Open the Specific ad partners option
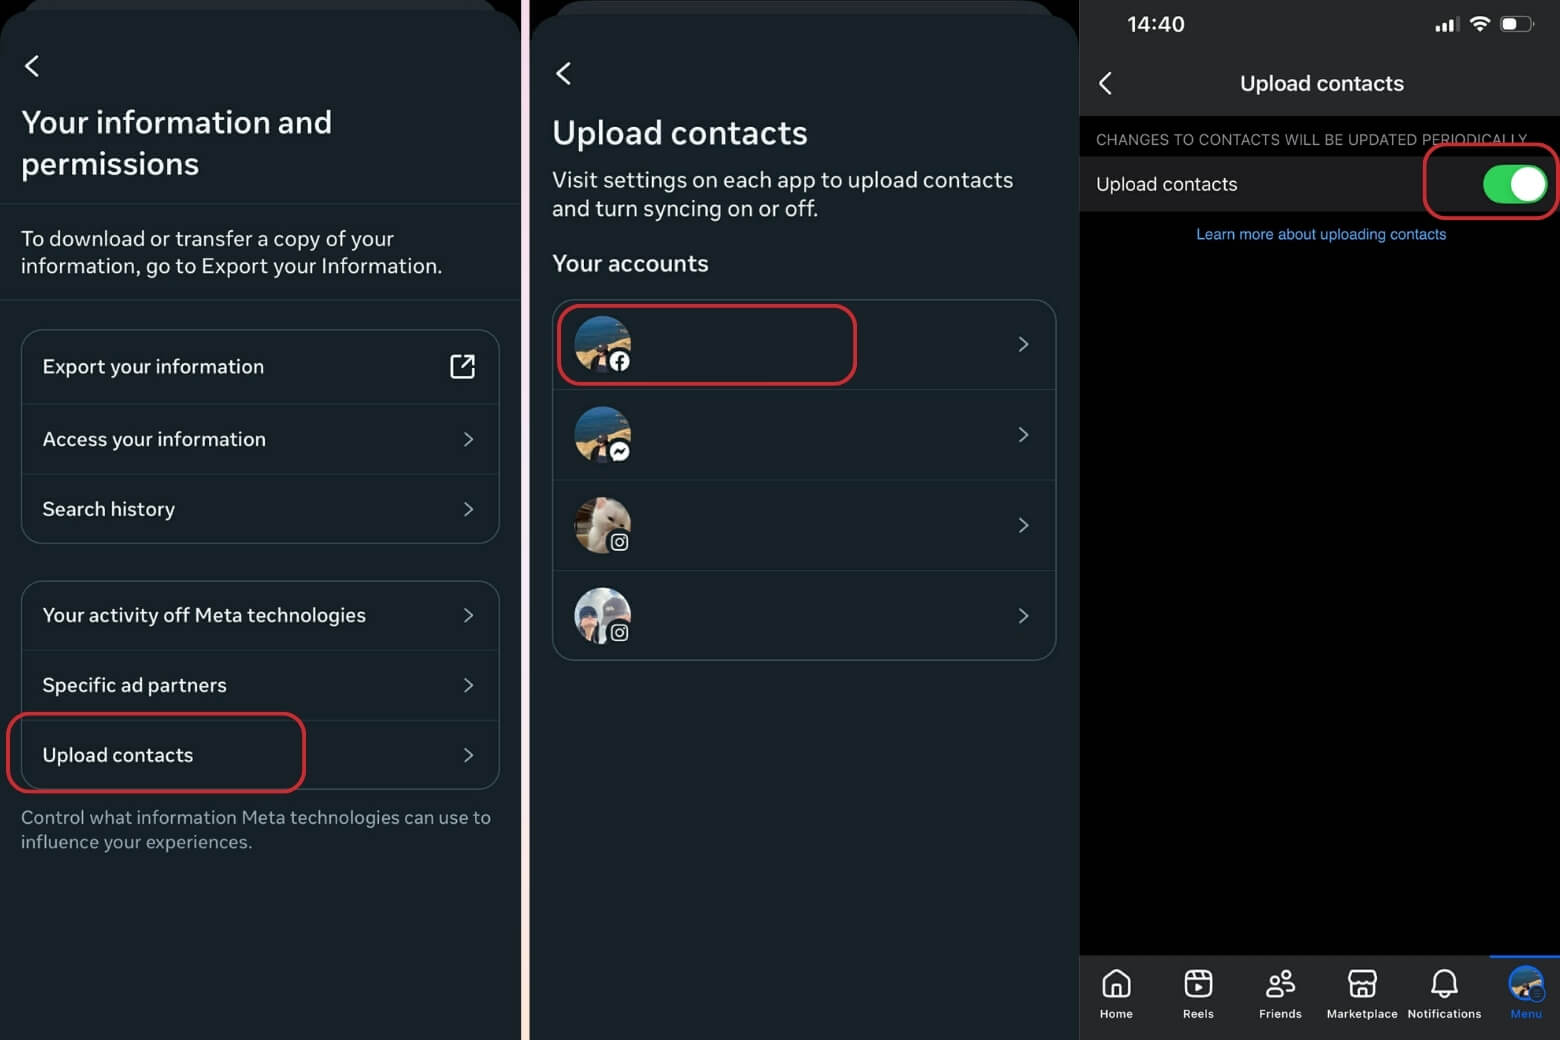Viewport: 1560px width, 1040px height. [x=135, y=685]
